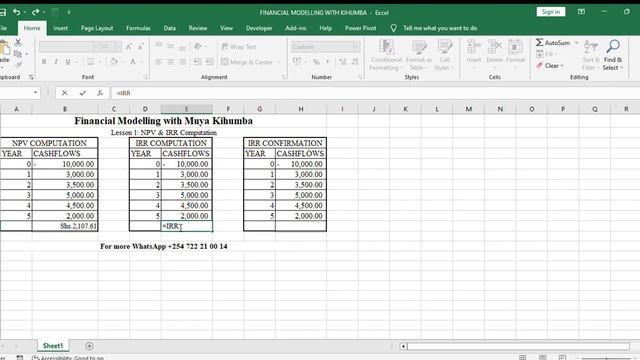This screenshot has width=640, height=360.
Task: Toggle Italic formatting
Action: tap(56, 62)
